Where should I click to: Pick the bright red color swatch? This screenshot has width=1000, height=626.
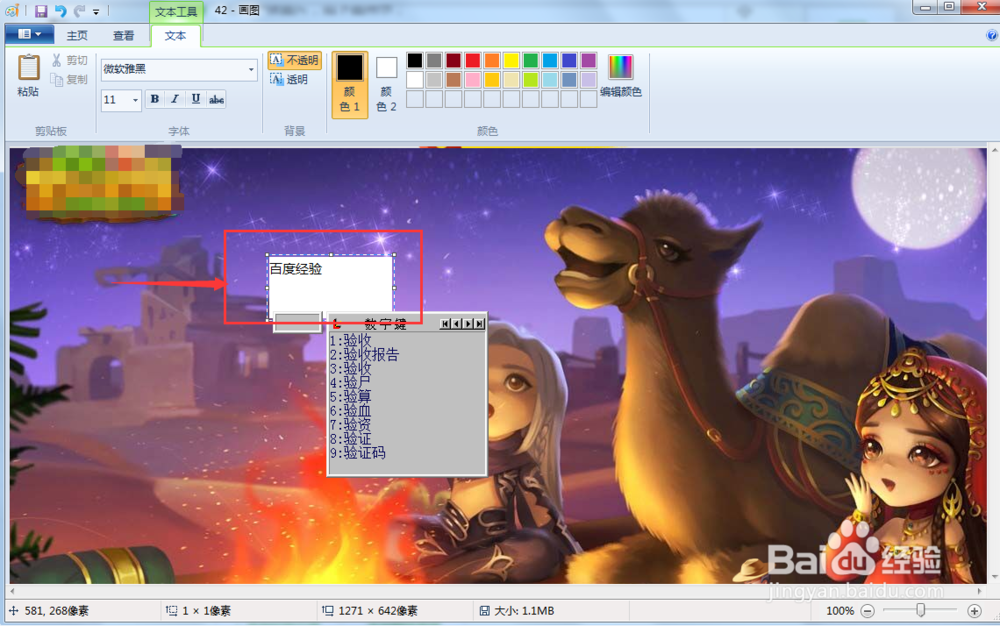pos(473,61)
